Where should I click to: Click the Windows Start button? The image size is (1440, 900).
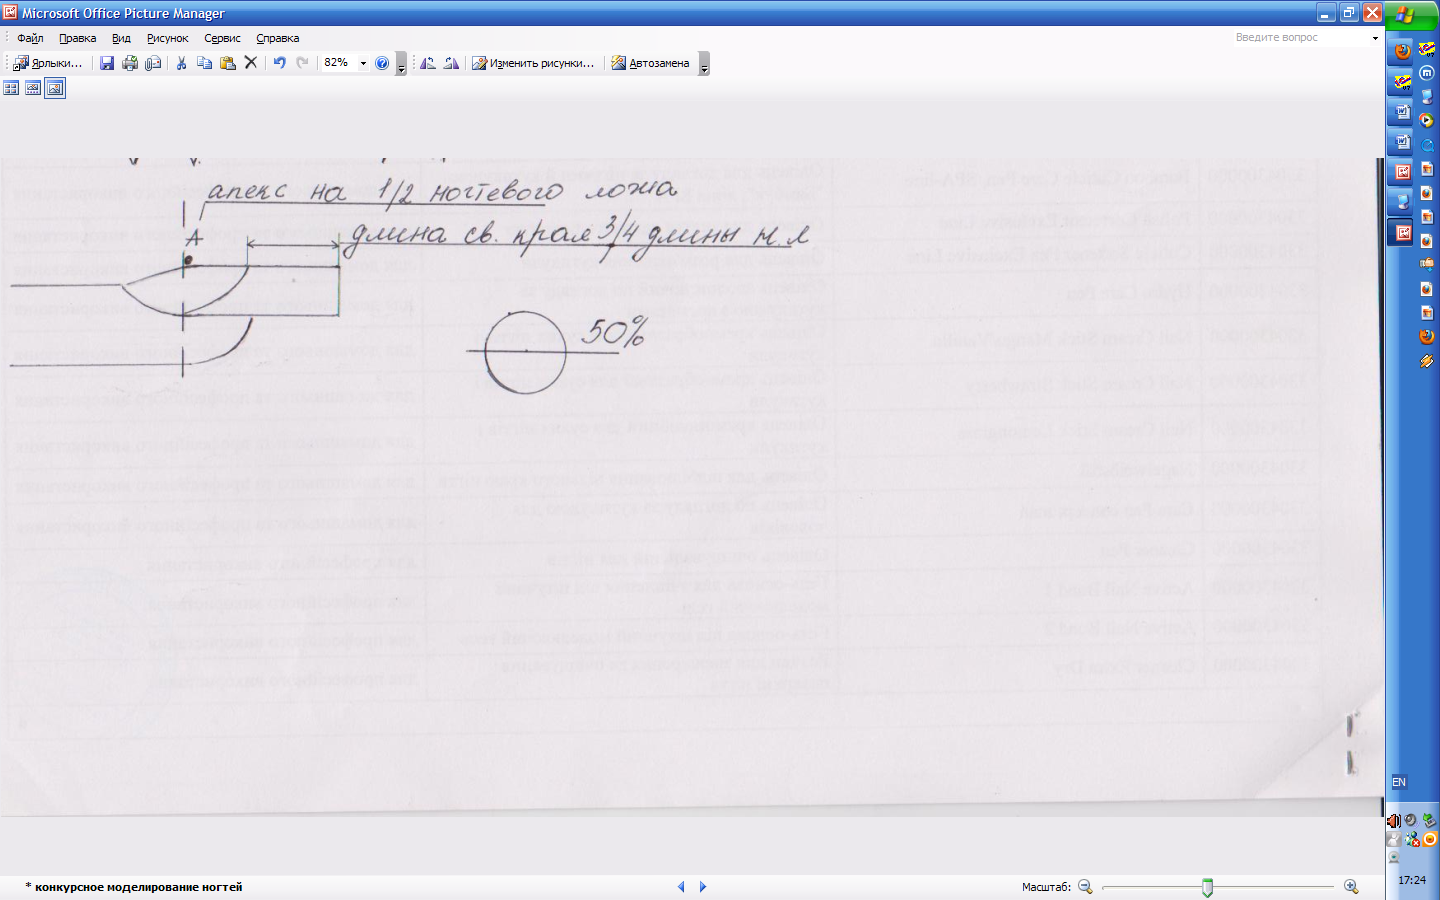pos(1412,14)
